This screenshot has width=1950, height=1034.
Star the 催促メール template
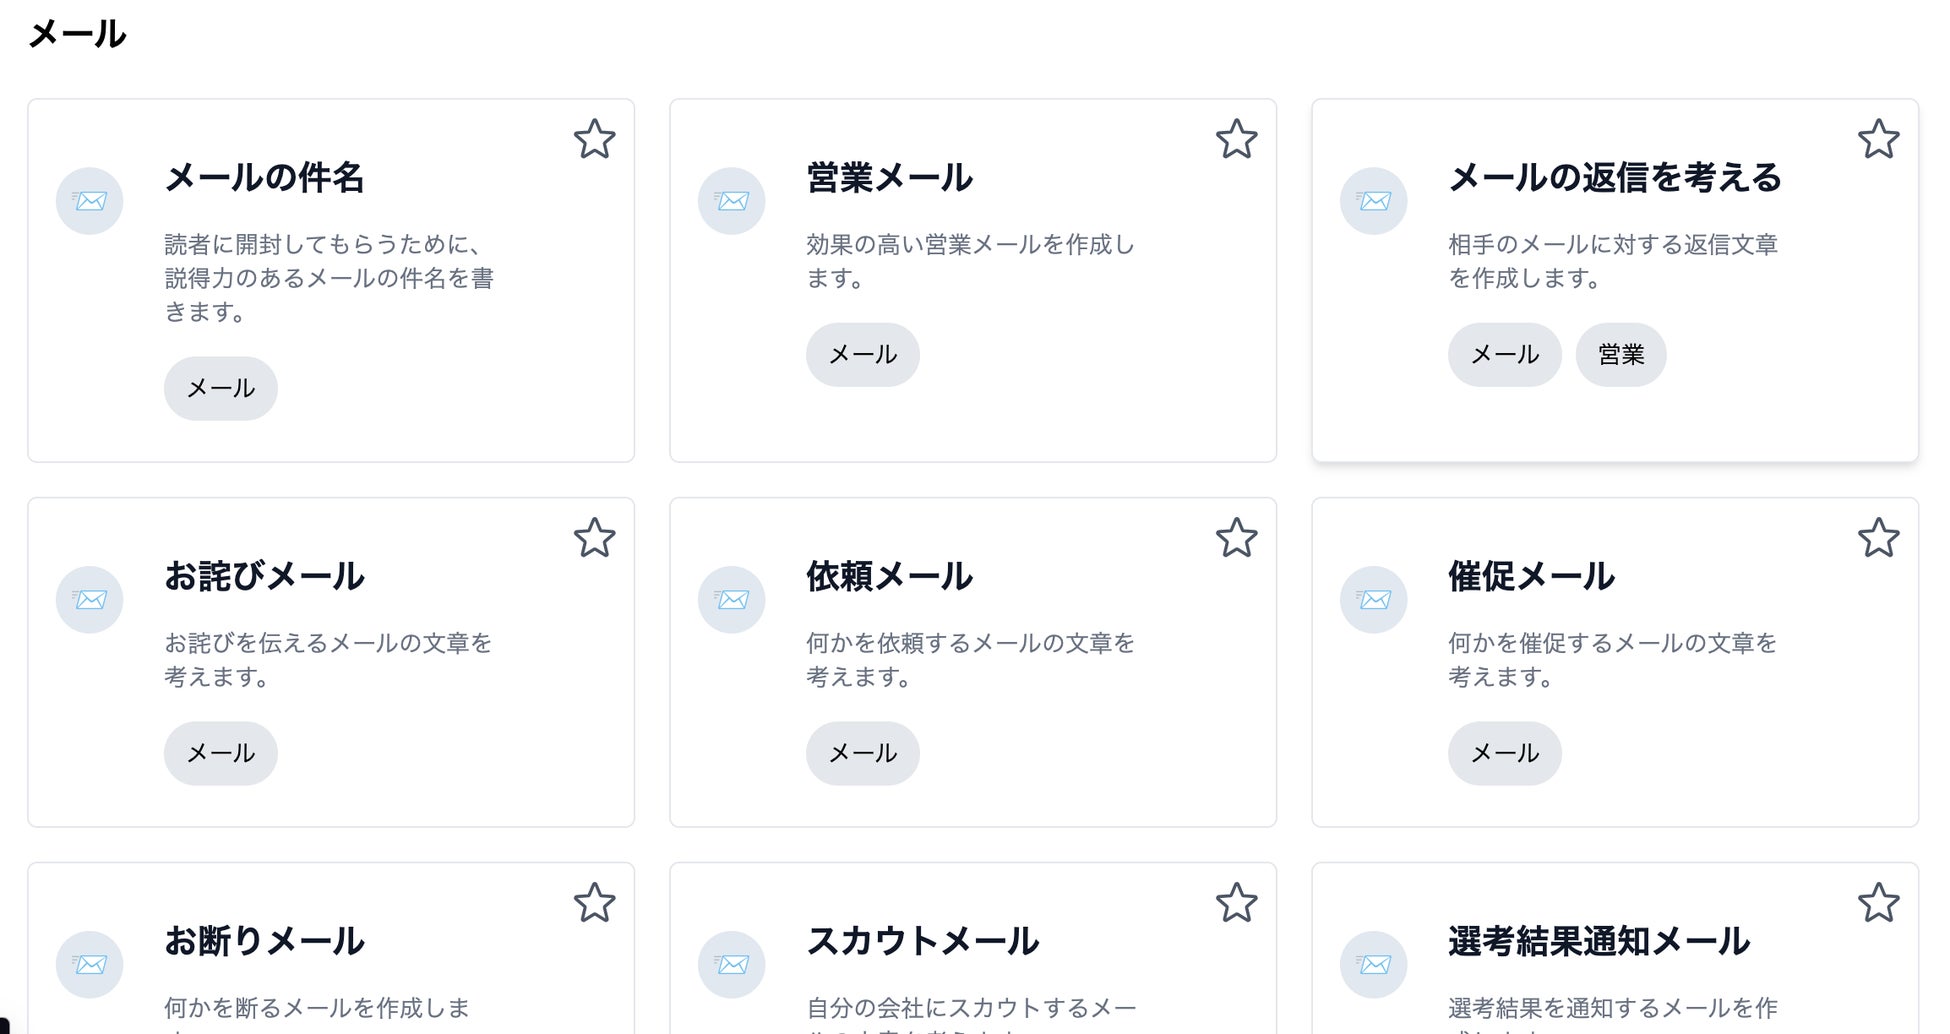[1878, 538]
